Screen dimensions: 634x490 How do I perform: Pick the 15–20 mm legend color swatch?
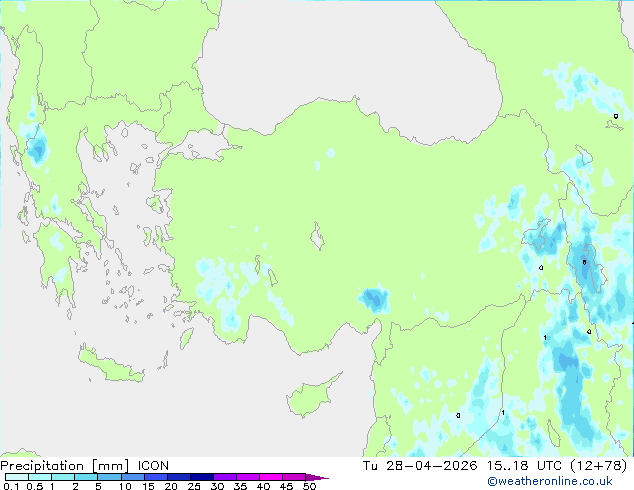(x=156, y=477)
